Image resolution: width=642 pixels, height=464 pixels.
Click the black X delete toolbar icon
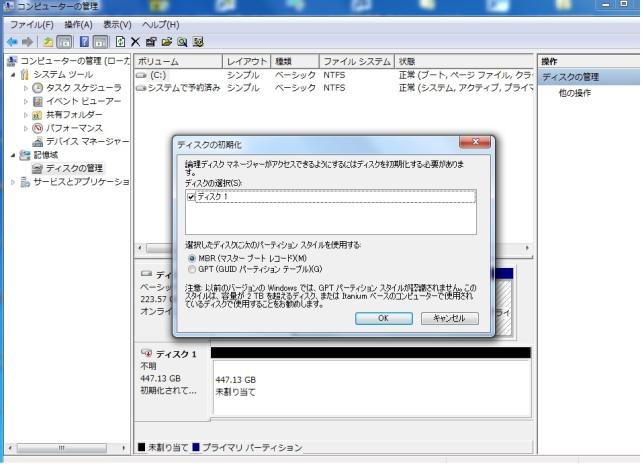pos(135,42)
